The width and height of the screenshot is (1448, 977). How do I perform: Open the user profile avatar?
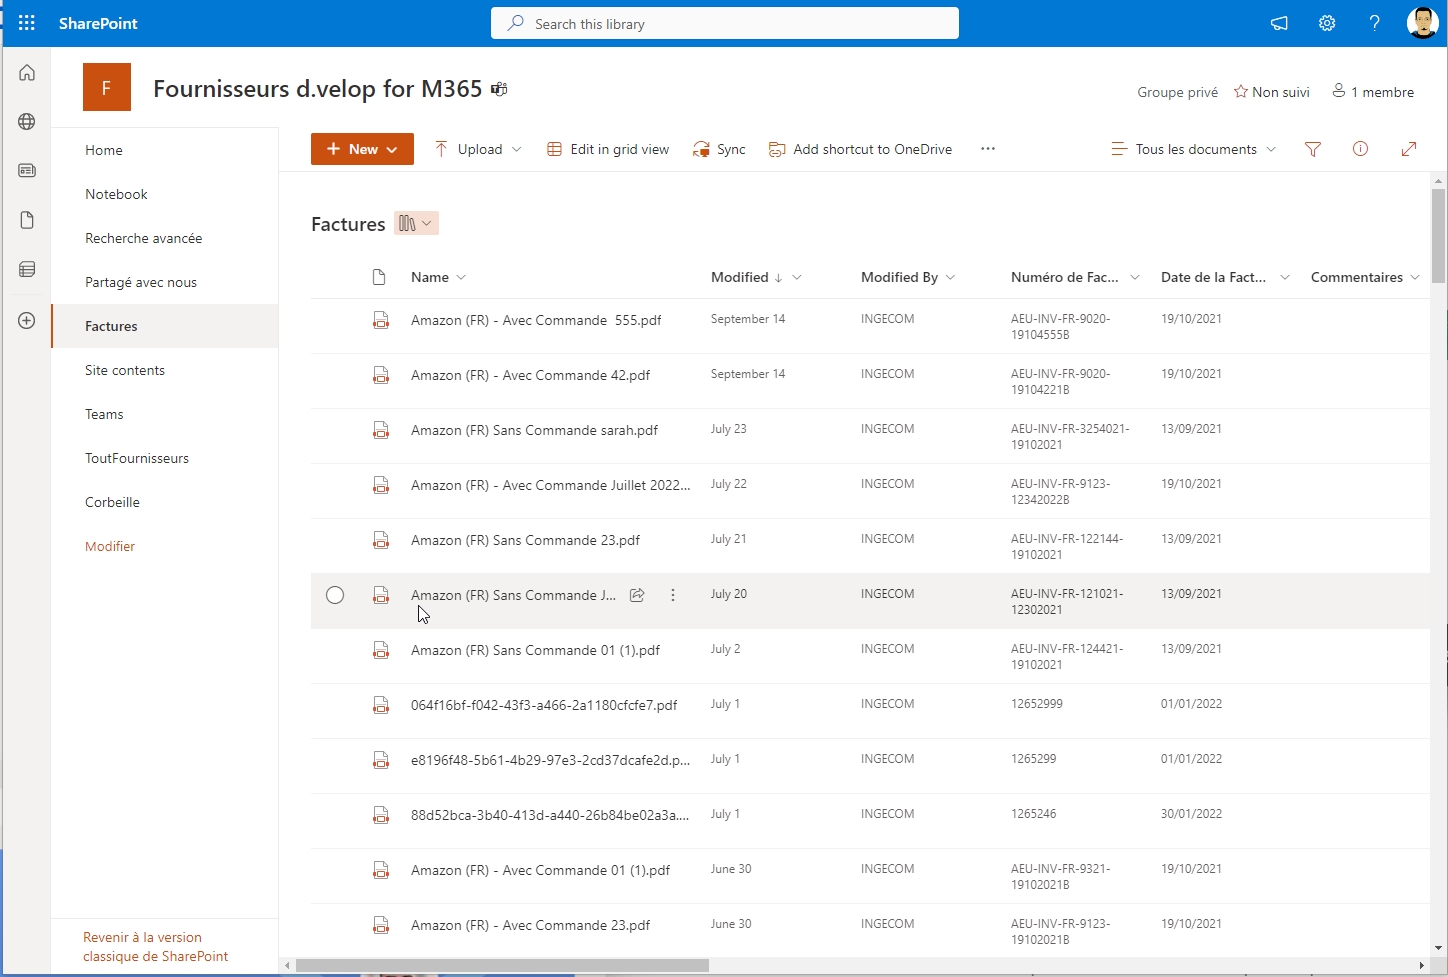pos(1422,23)
